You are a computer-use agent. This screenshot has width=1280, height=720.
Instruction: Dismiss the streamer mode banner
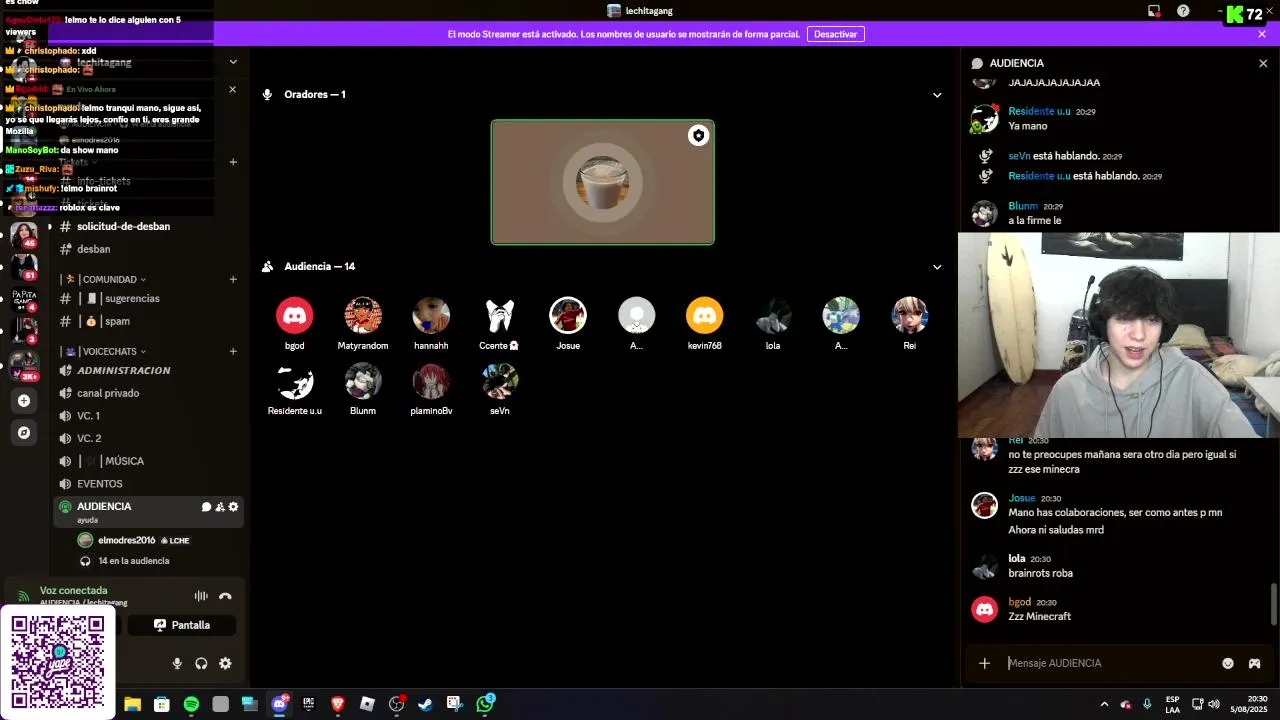[1262, 34]
